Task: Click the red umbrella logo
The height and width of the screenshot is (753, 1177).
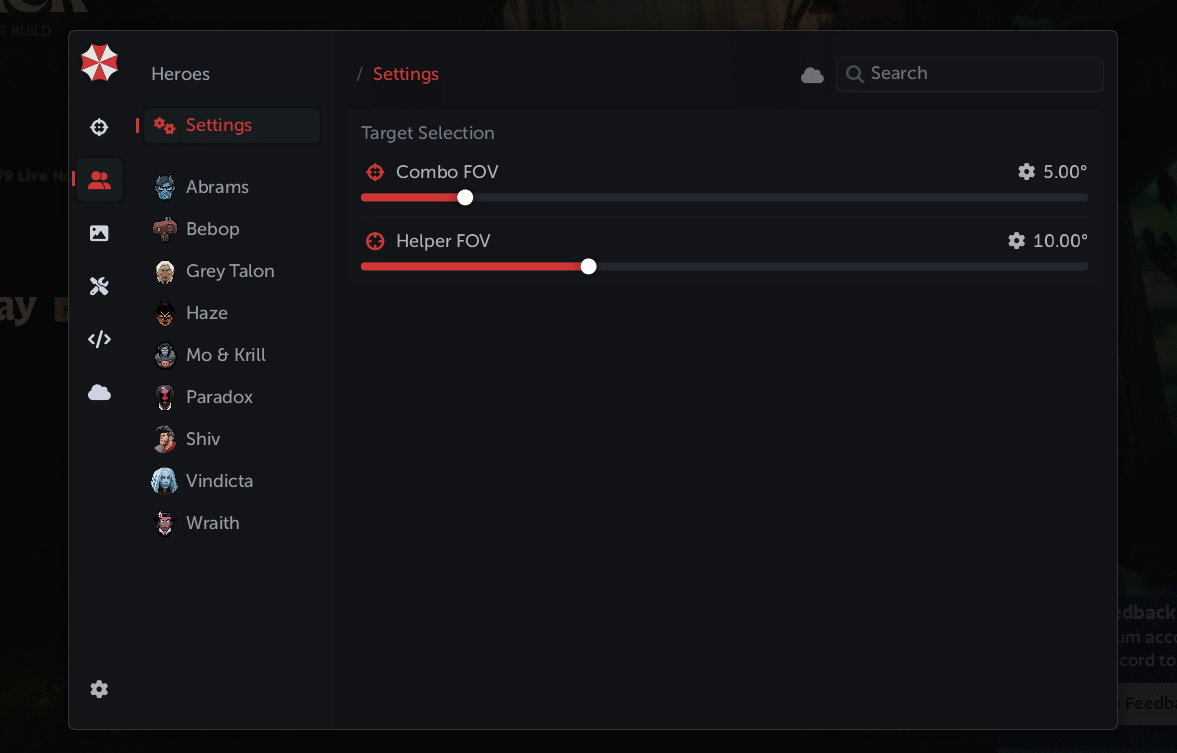Action: [x=100, y=62]
